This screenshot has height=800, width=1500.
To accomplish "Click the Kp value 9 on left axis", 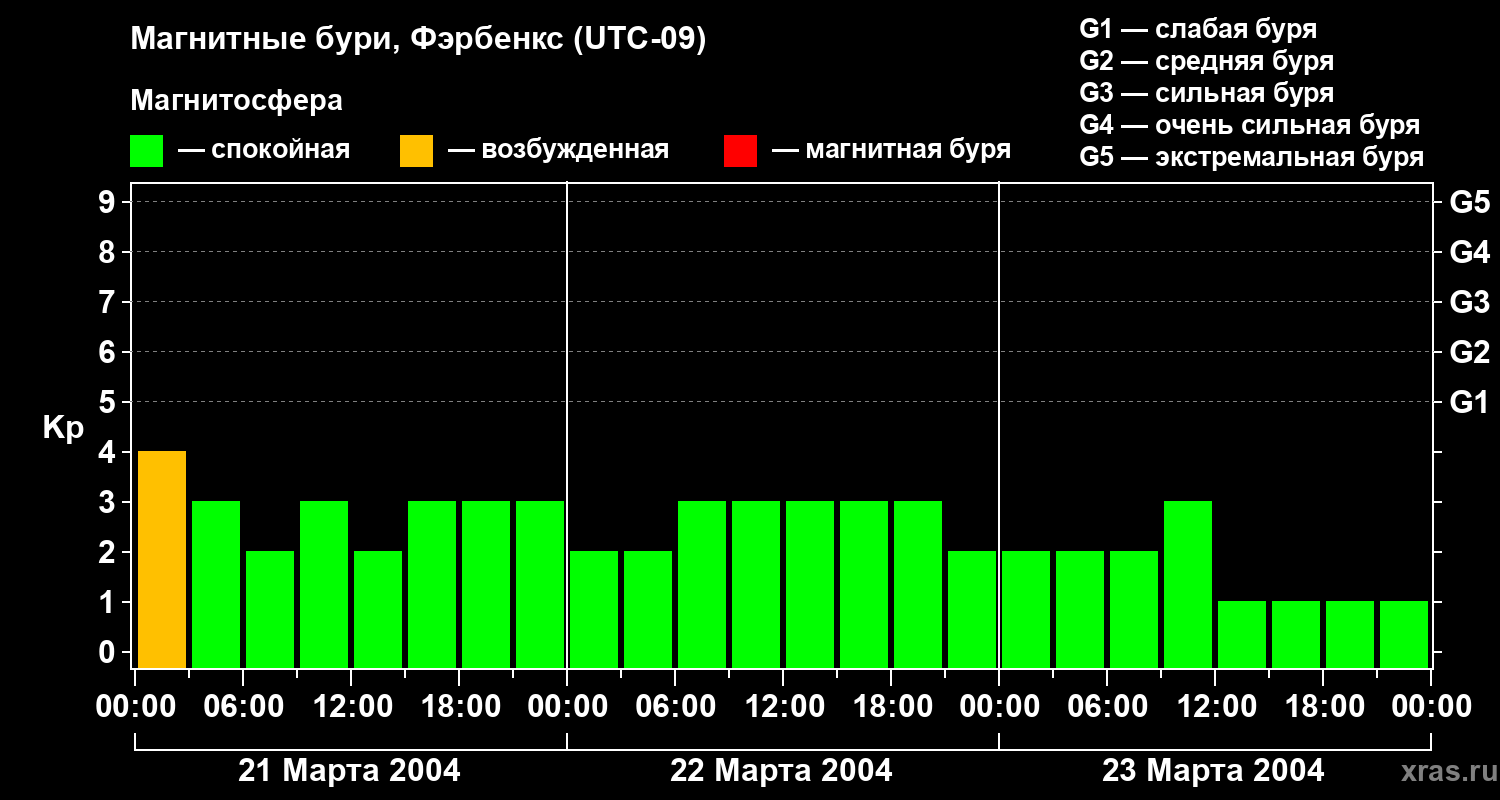I will pyautogui.click(x=108, y=202).
